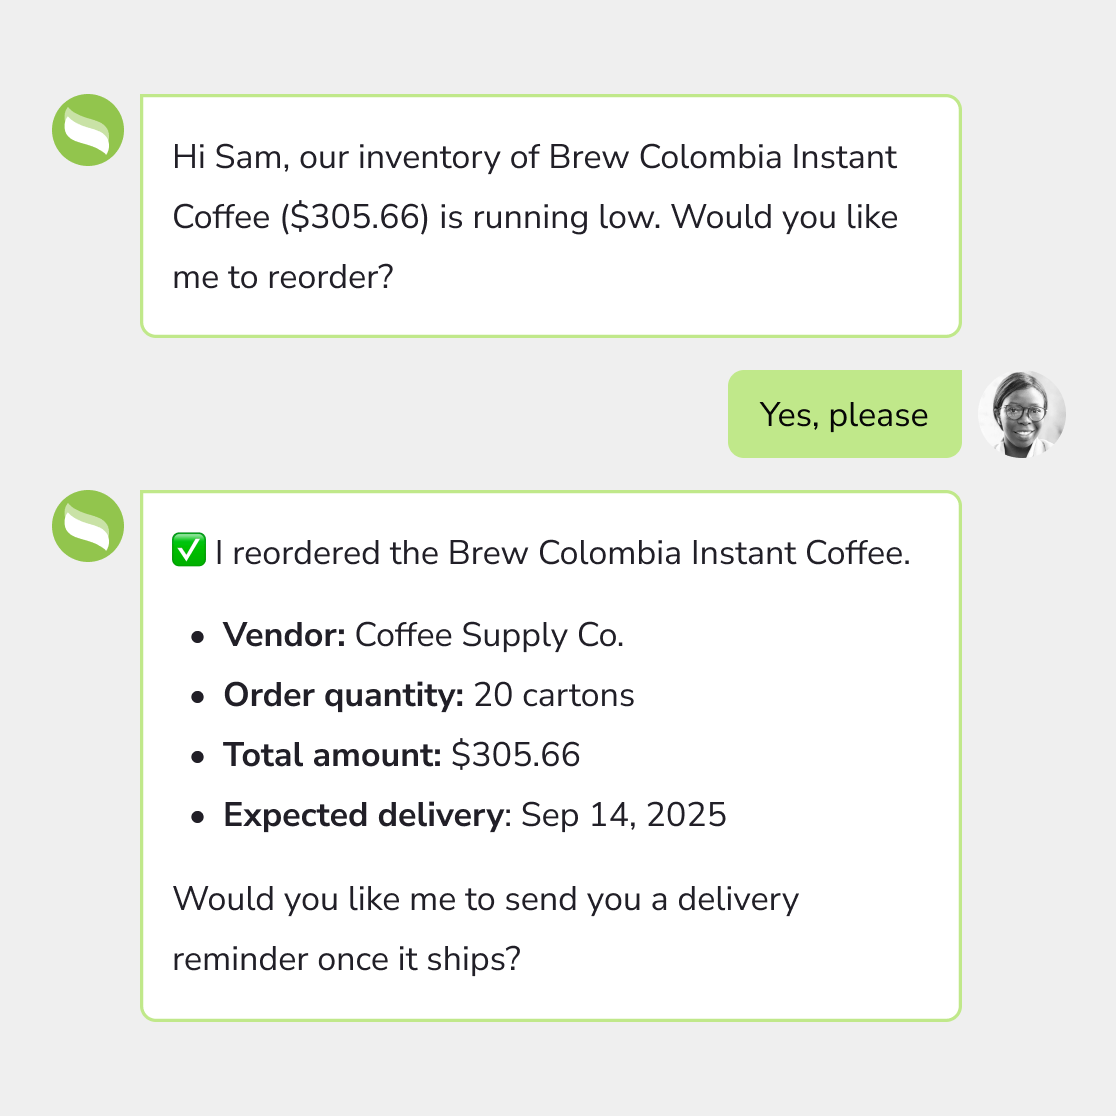
Task: Click the $305.66 total amount value
Action: [515, 755]
